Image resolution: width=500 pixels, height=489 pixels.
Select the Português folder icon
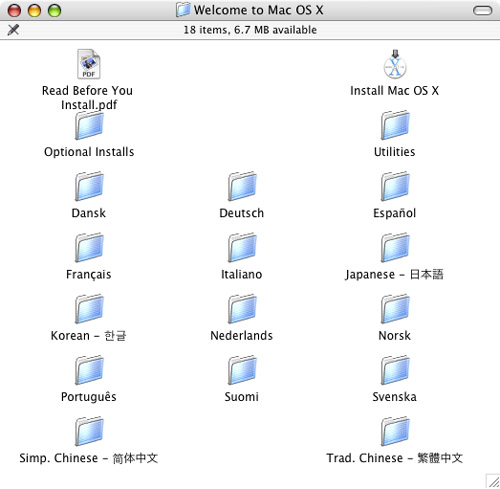coord(89,370)
